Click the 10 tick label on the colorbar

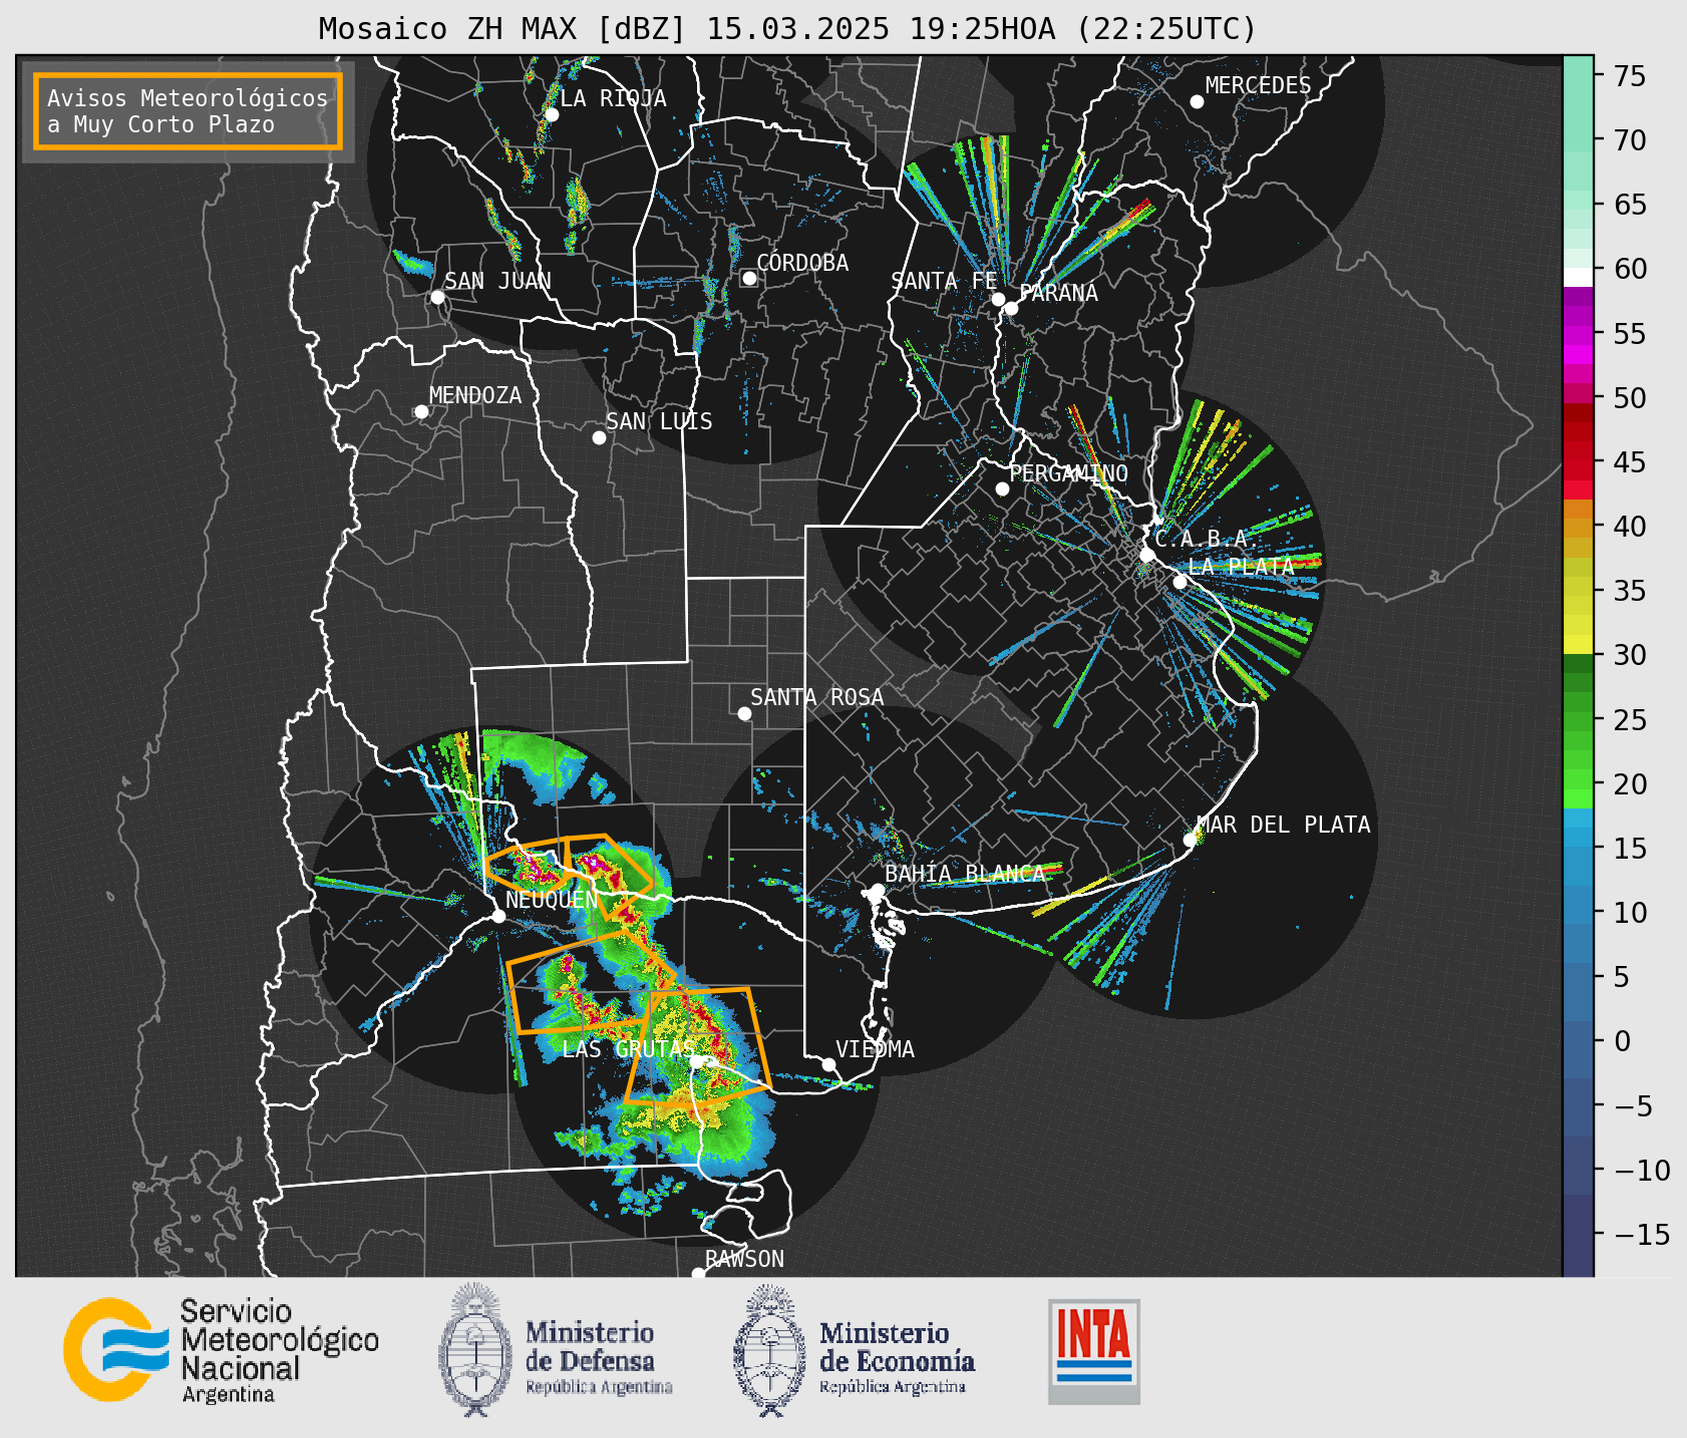tap(1630, 912)
